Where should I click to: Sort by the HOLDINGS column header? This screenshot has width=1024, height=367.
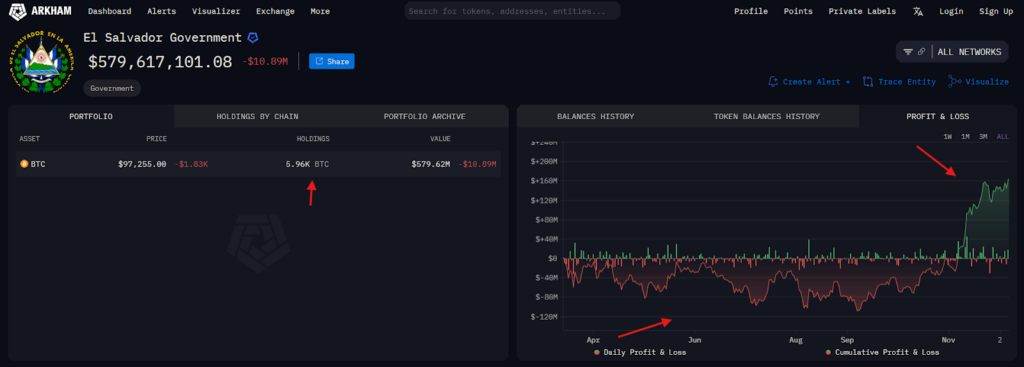[x=313, y=138]
